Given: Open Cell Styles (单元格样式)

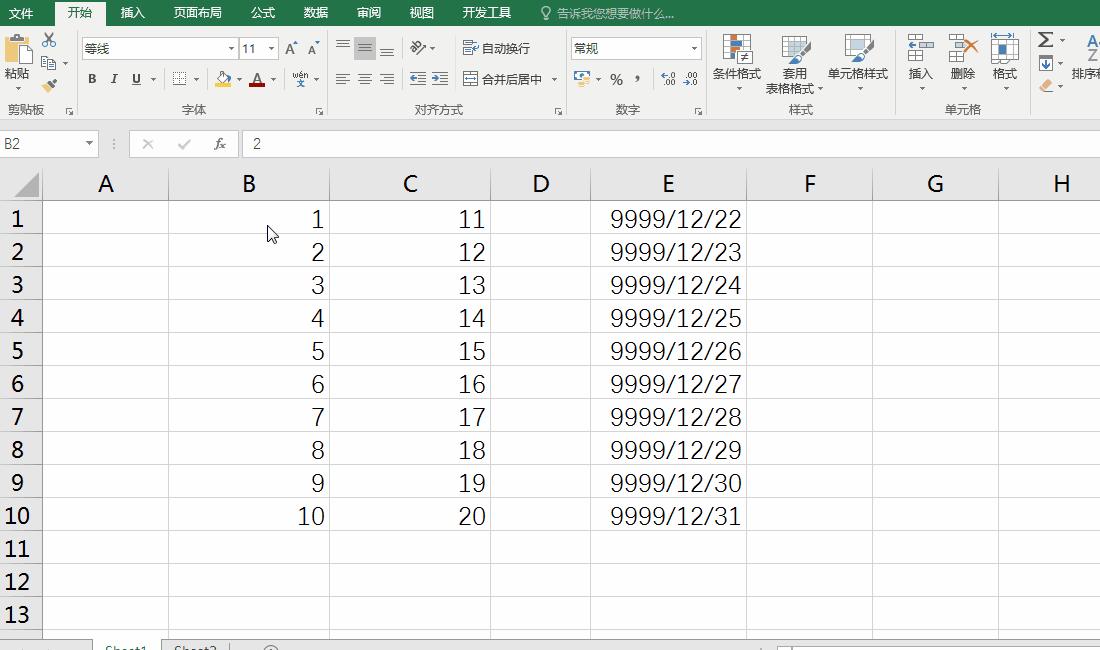Looking at the screenshot, I should click(x=858, y=63).
